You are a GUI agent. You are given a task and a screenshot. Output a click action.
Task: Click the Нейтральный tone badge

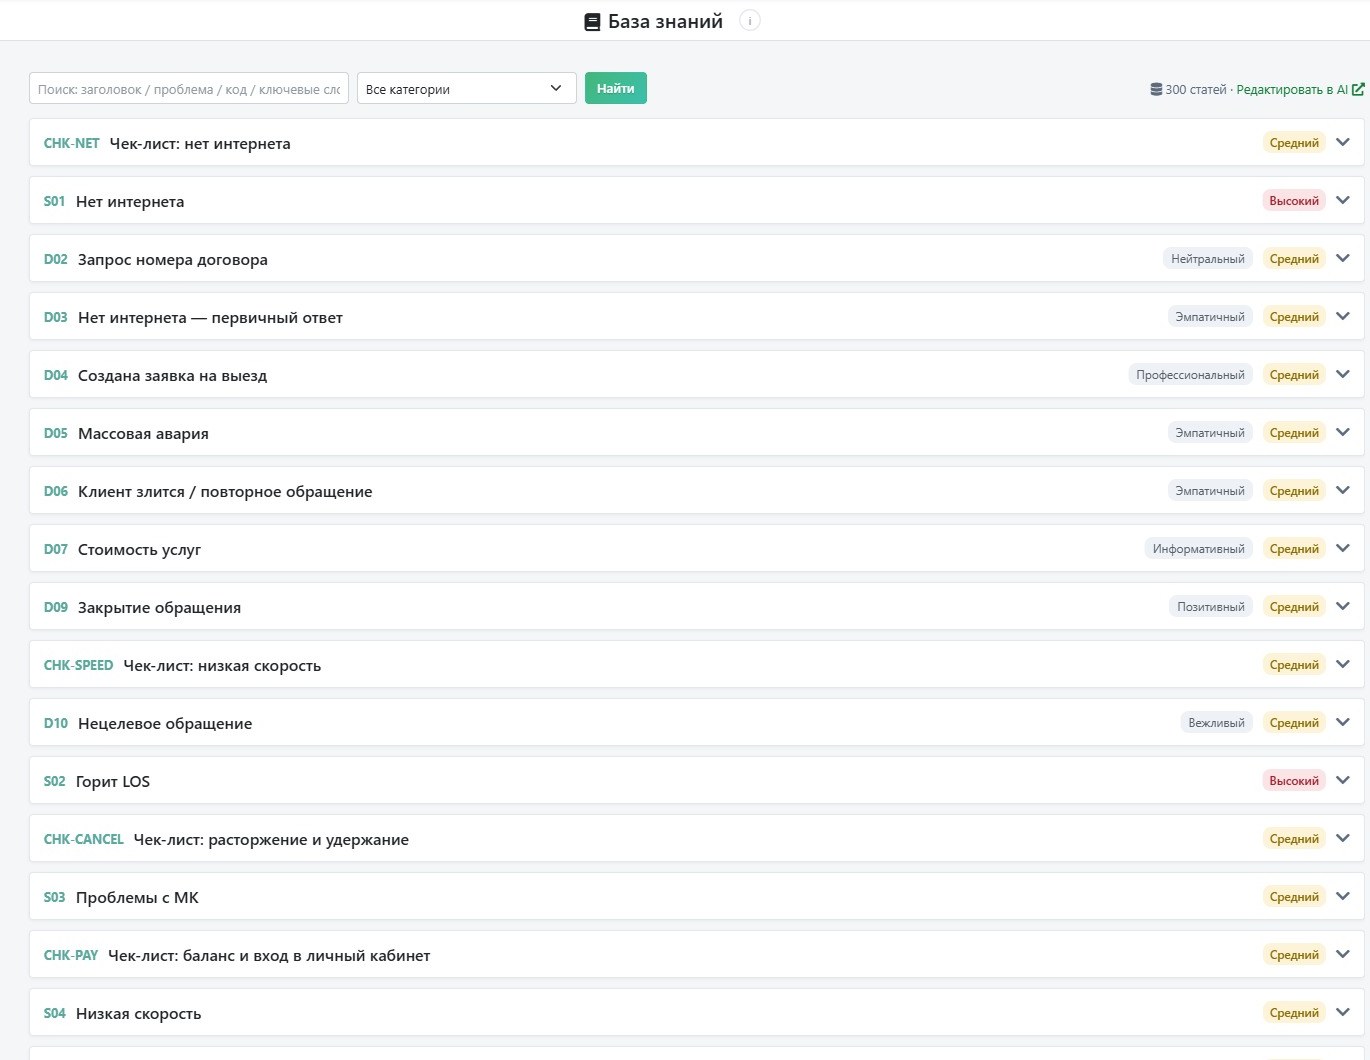tap(1208, 259)
